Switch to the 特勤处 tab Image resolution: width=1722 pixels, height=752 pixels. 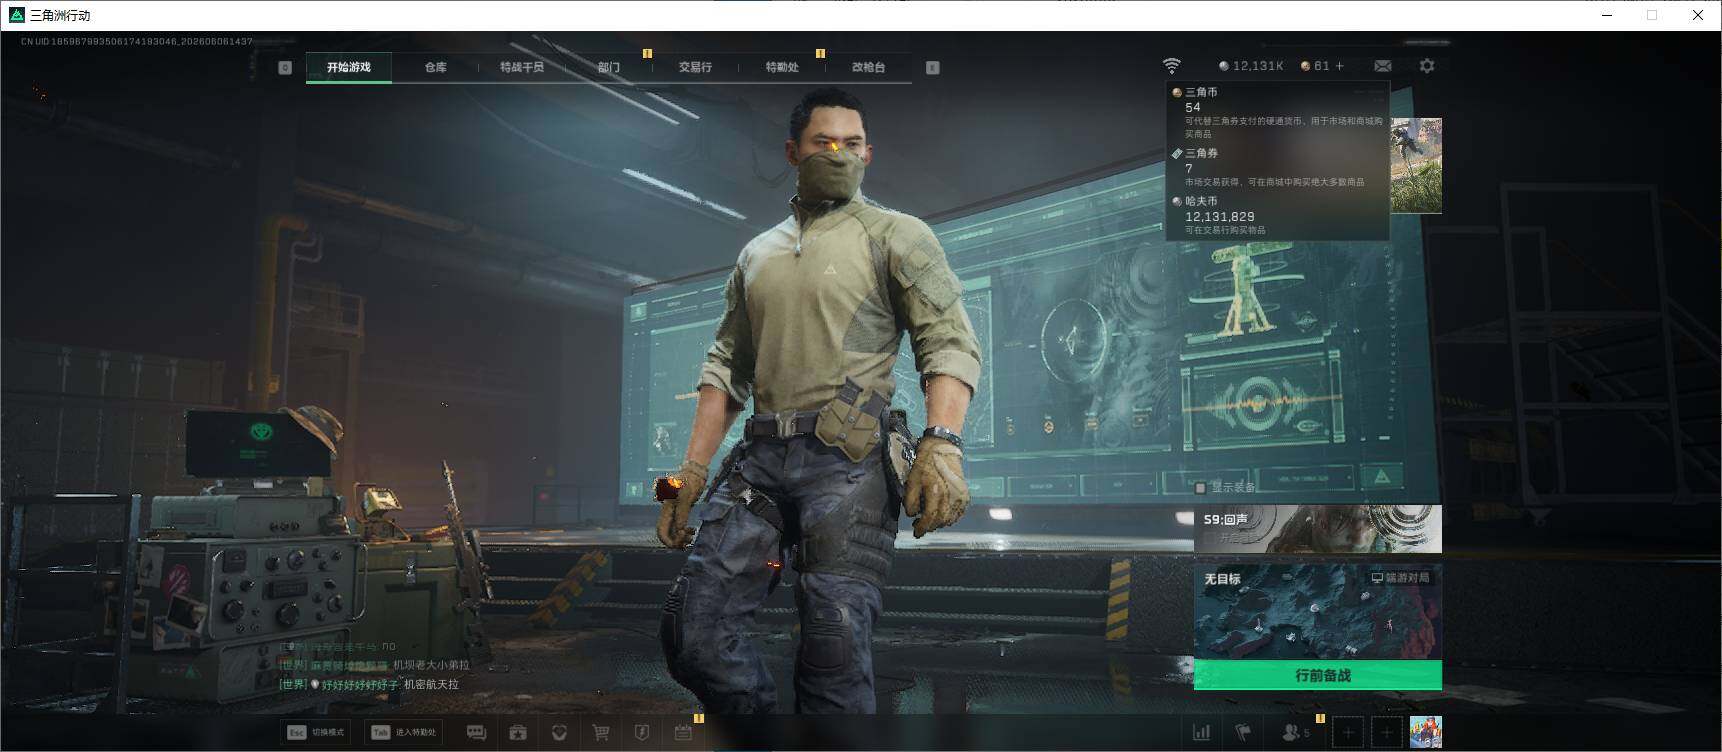pyautogui.click(x=782, y=67)
